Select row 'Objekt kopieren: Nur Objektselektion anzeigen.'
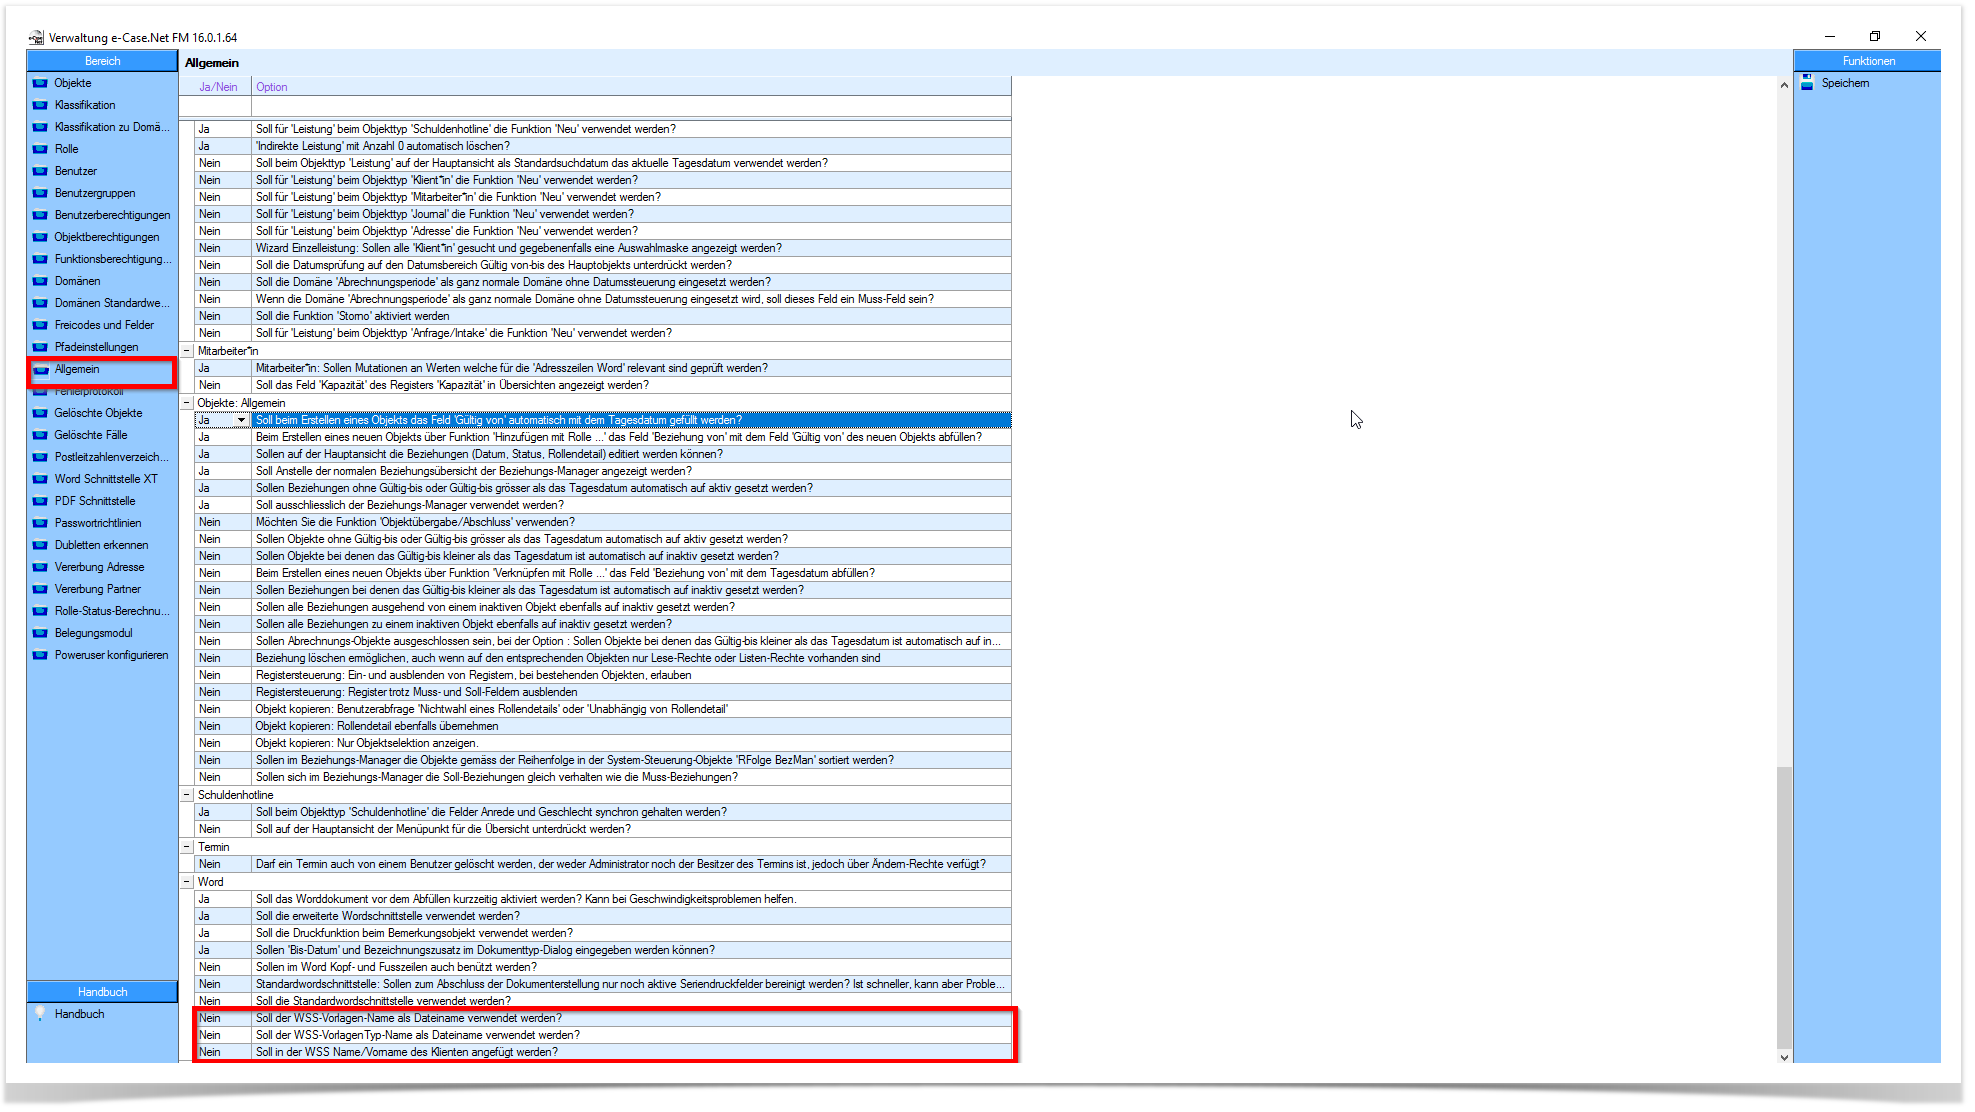 tap(602, 743)
